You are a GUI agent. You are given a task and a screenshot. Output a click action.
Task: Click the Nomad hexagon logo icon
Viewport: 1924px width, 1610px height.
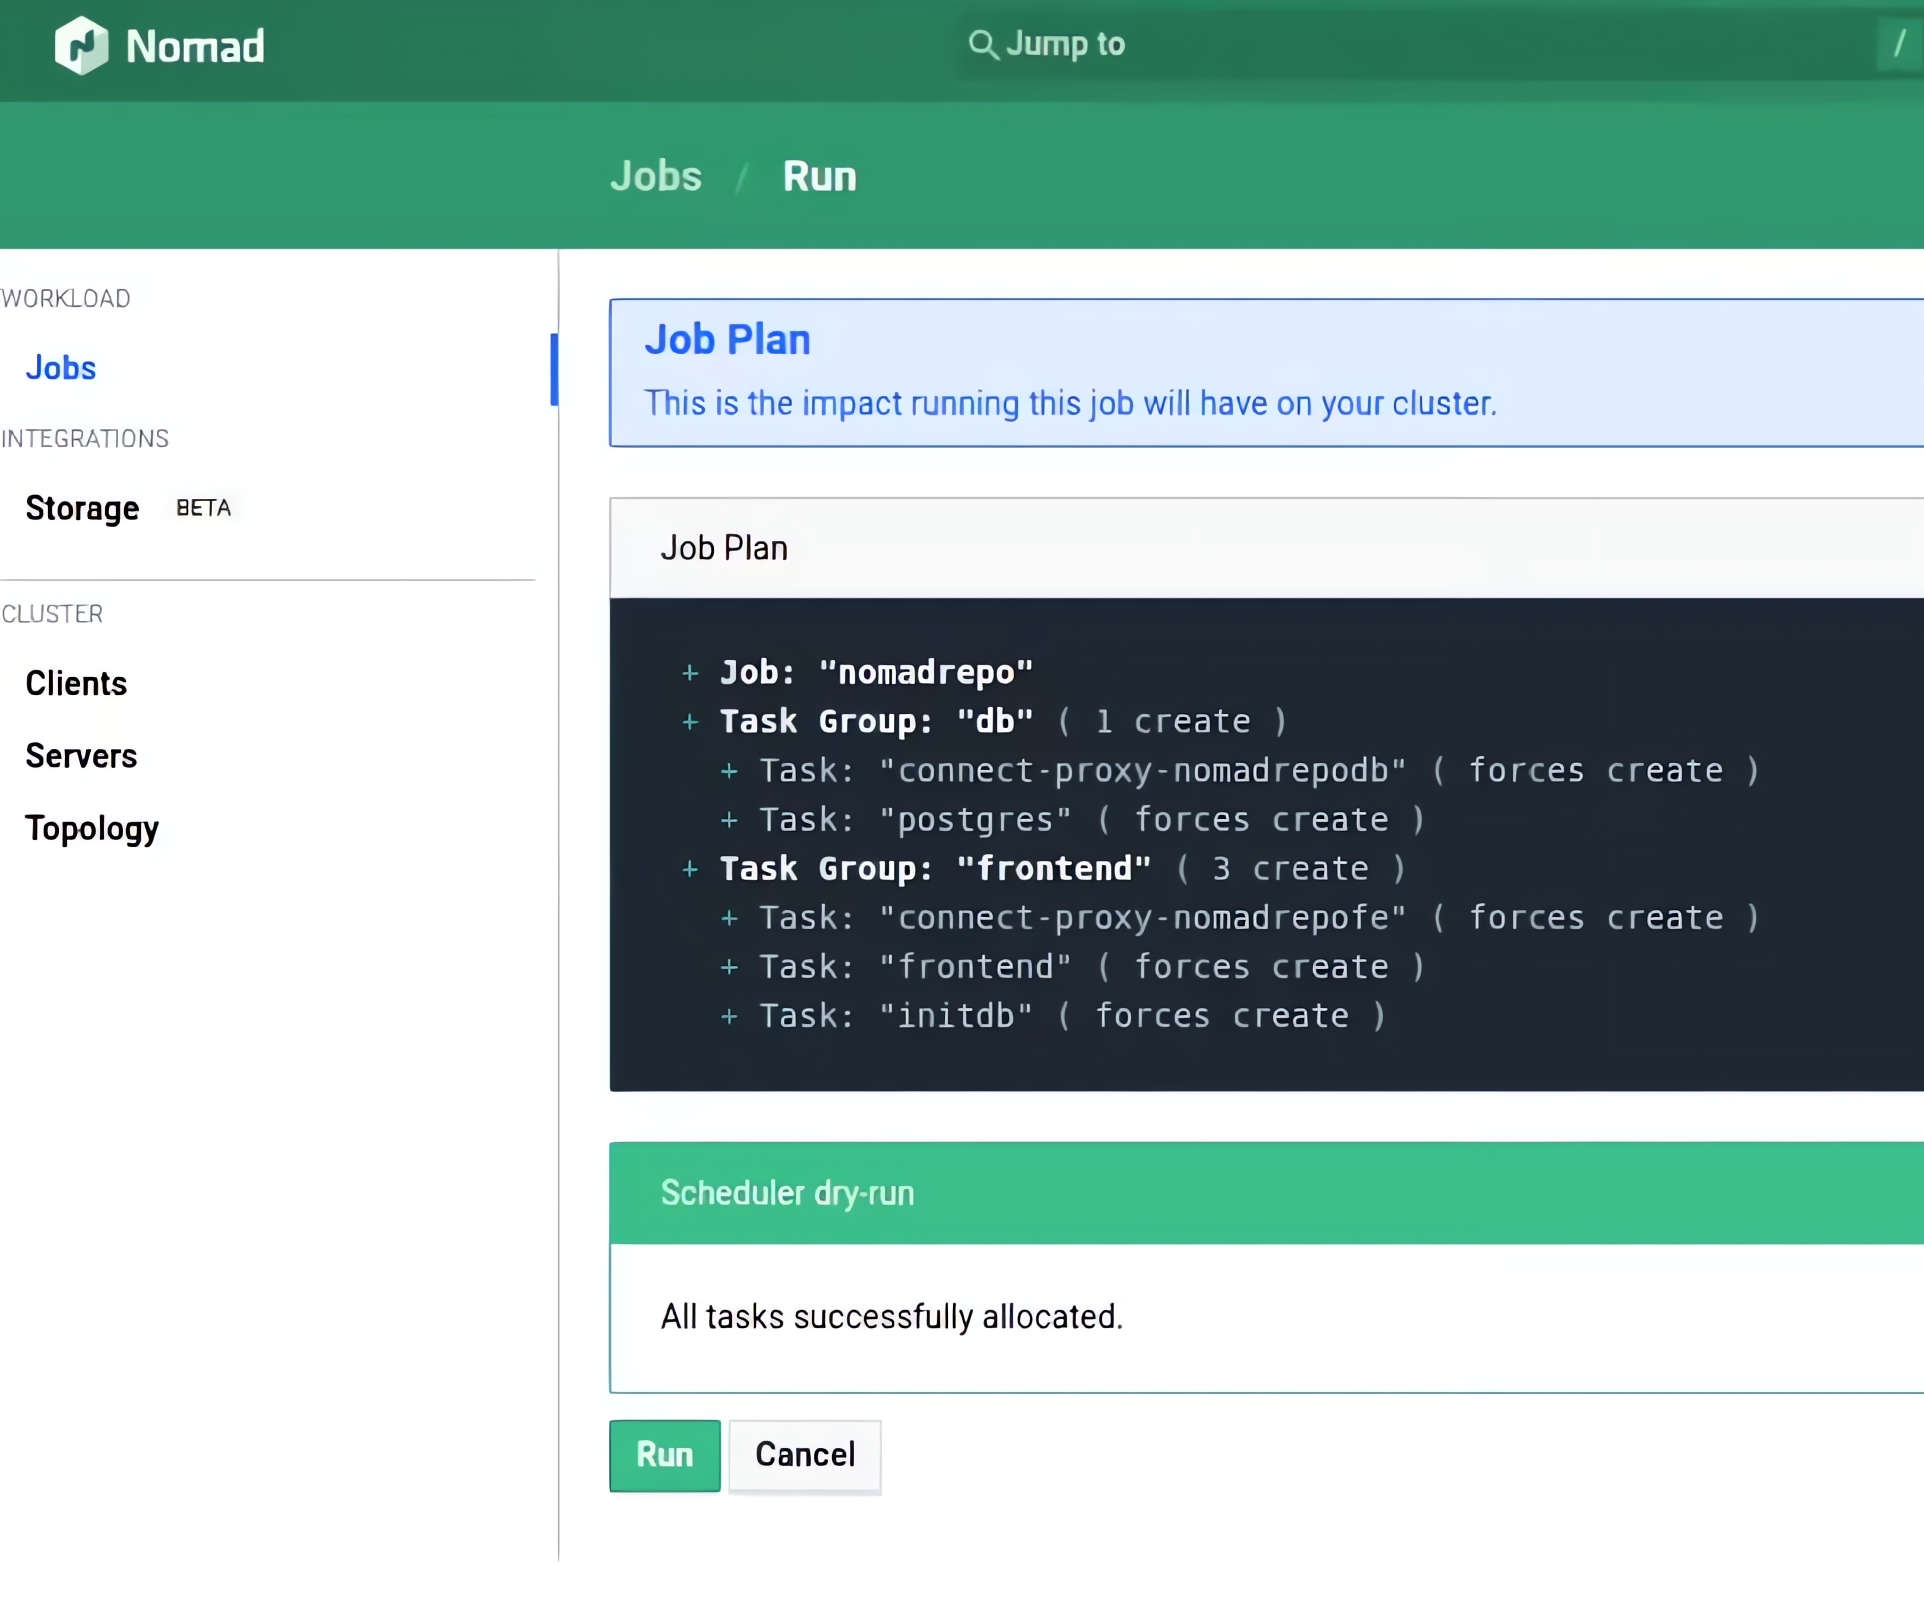pyautogui.click(x=81, y=46)
